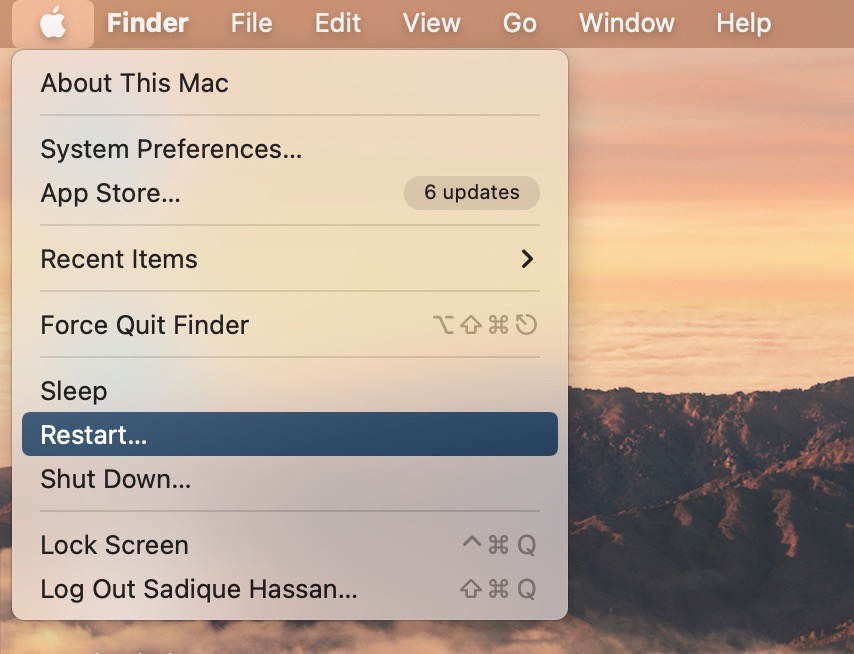Screen dimensions: 854x654
Task: Select the highlighted Restart option
Action: click(x=94, y=434)
